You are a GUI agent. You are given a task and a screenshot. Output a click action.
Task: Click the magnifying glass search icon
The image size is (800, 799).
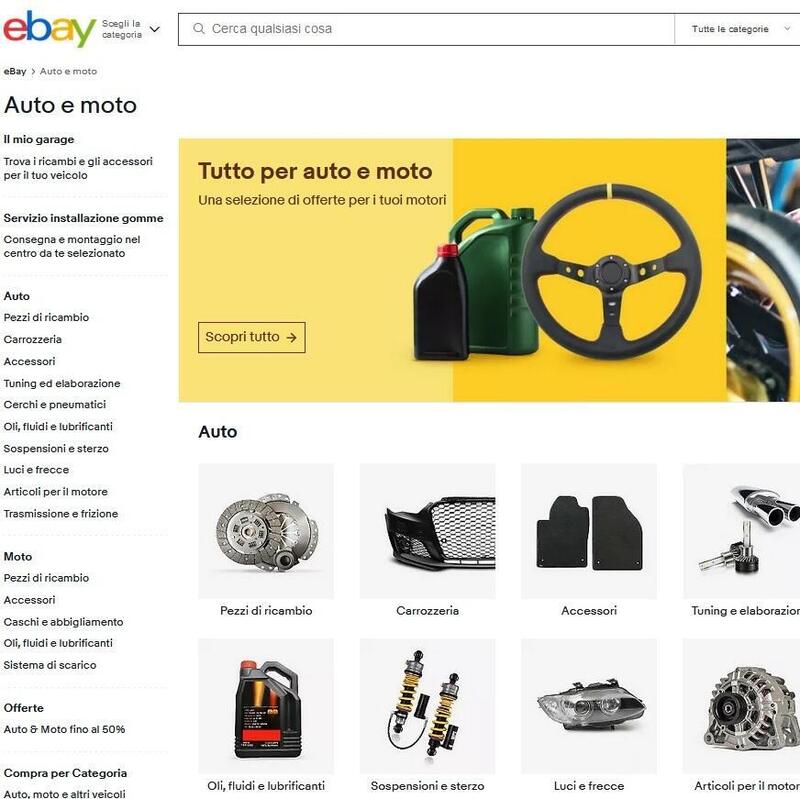click(199, 29)
